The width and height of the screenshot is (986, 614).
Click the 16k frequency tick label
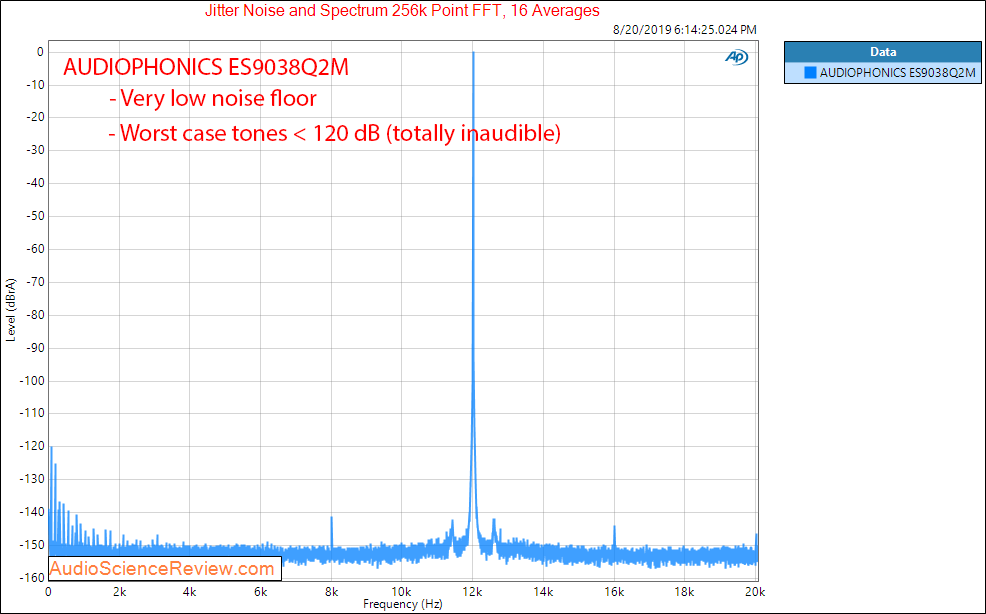[614, 592]
